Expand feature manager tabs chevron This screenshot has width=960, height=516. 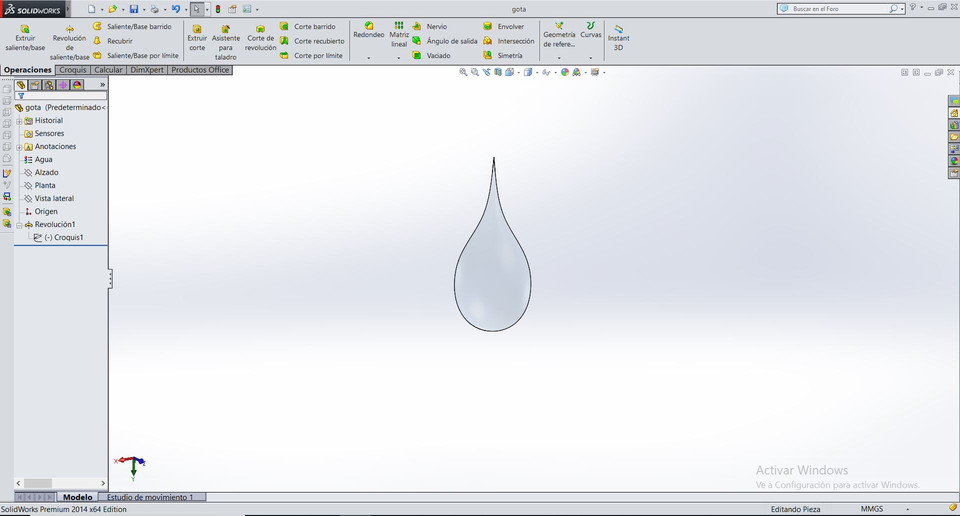(102, 85)
